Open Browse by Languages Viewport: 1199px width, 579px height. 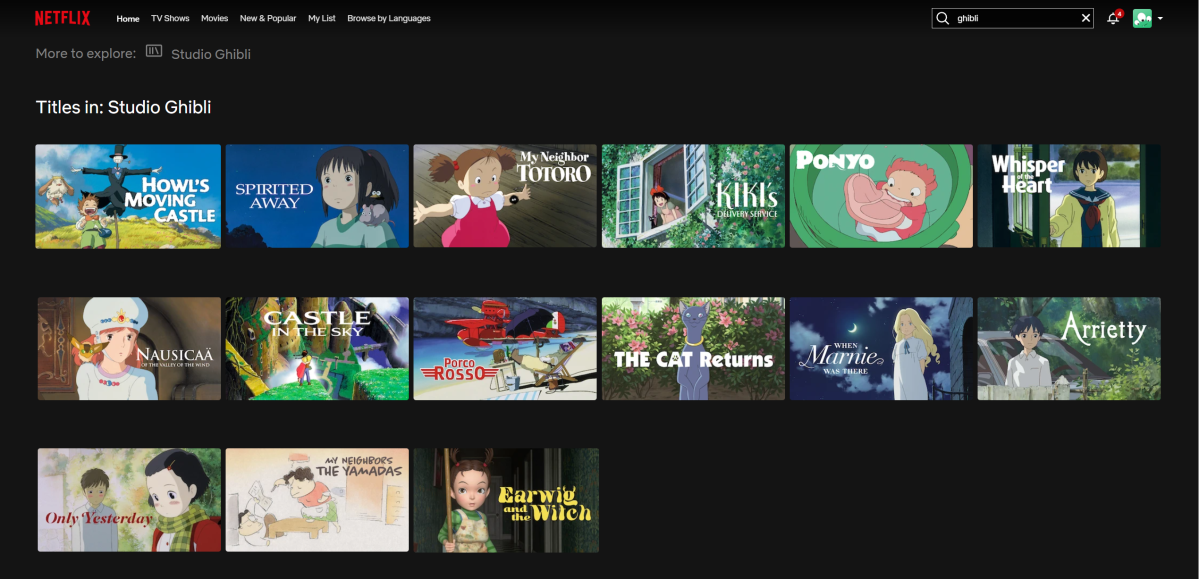click(388, 18)
